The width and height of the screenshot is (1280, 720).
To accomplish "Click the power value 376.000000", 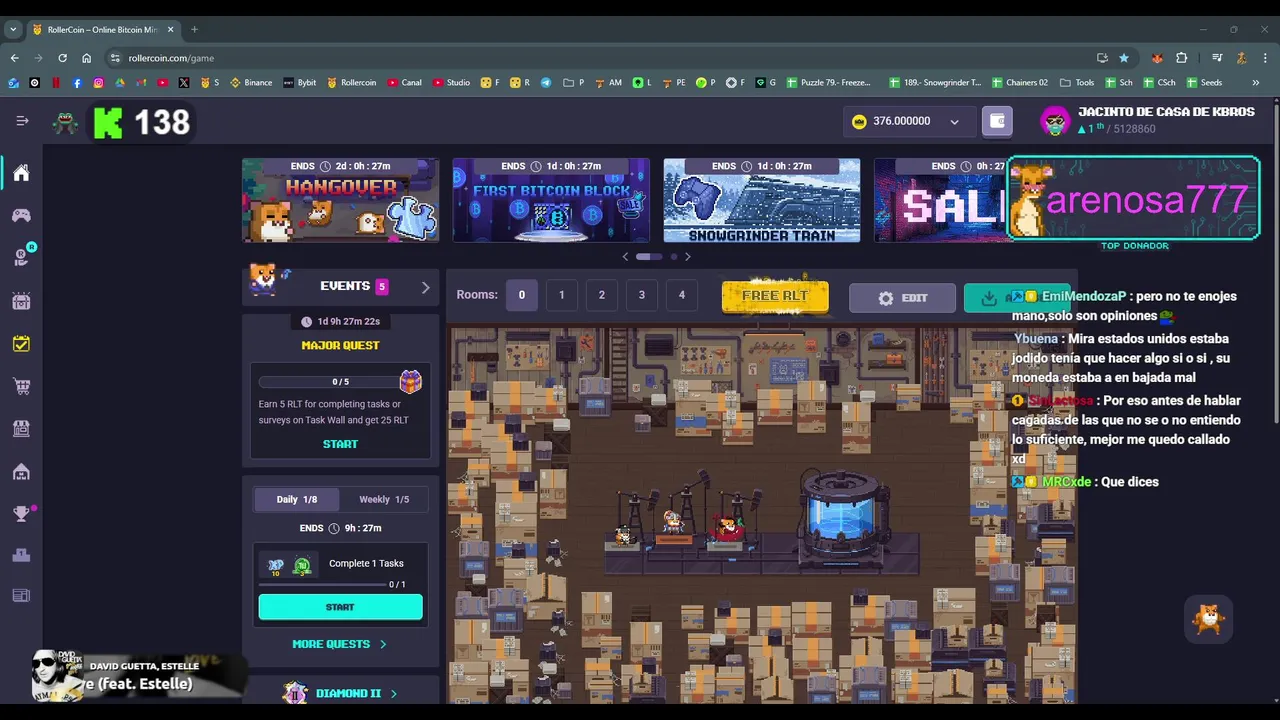I will click(x=901, y=121).
